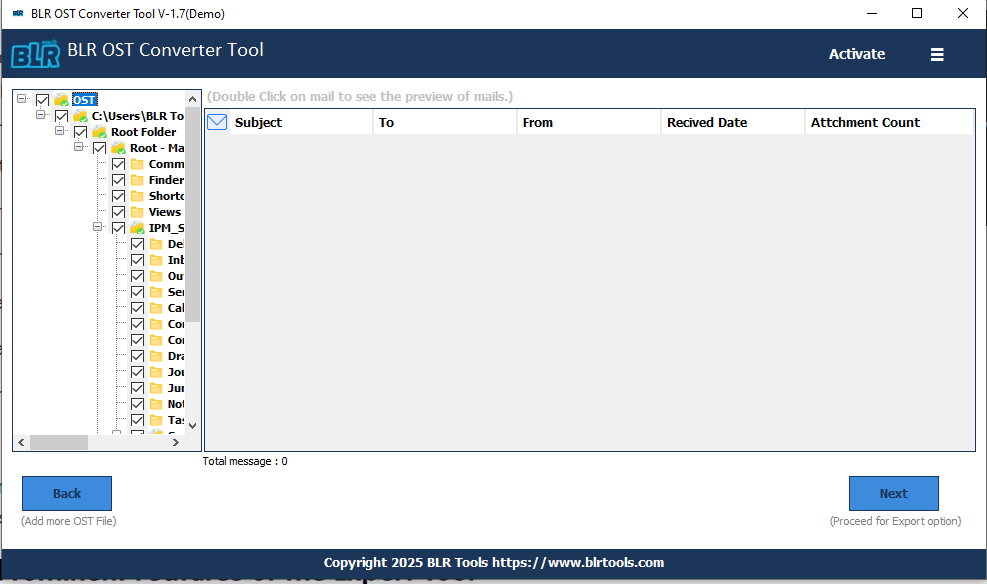
Task: Click the BLR logo in the header
Action: [35, 53]
